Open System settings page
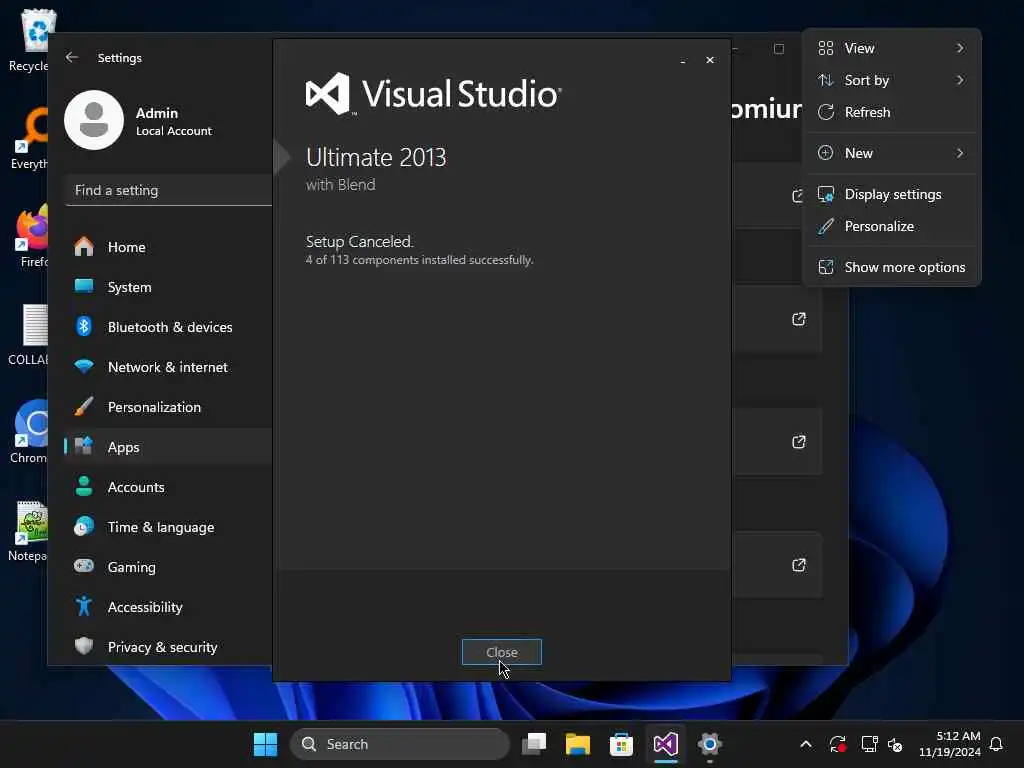The width and height of the screenshot is (1024, 768). tap(168, 287)
